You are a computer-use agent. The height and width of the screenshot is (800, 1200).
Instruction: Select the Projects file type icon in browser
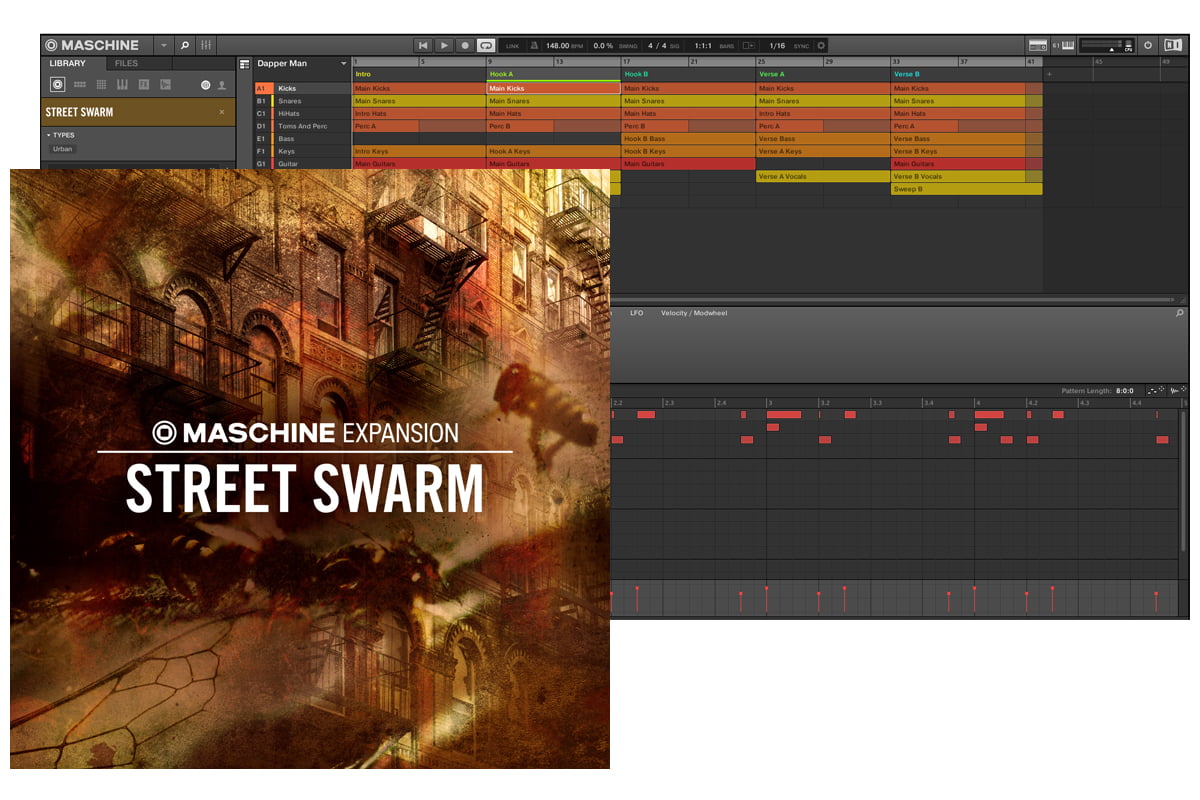(x=58, y=85)
